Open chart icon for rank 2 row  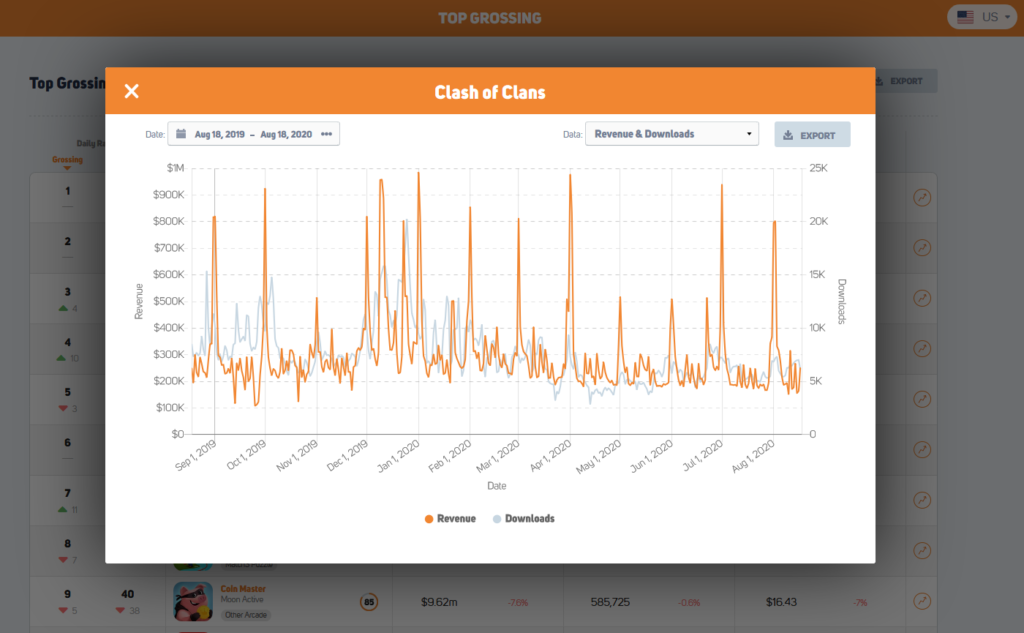pos(921,248)
